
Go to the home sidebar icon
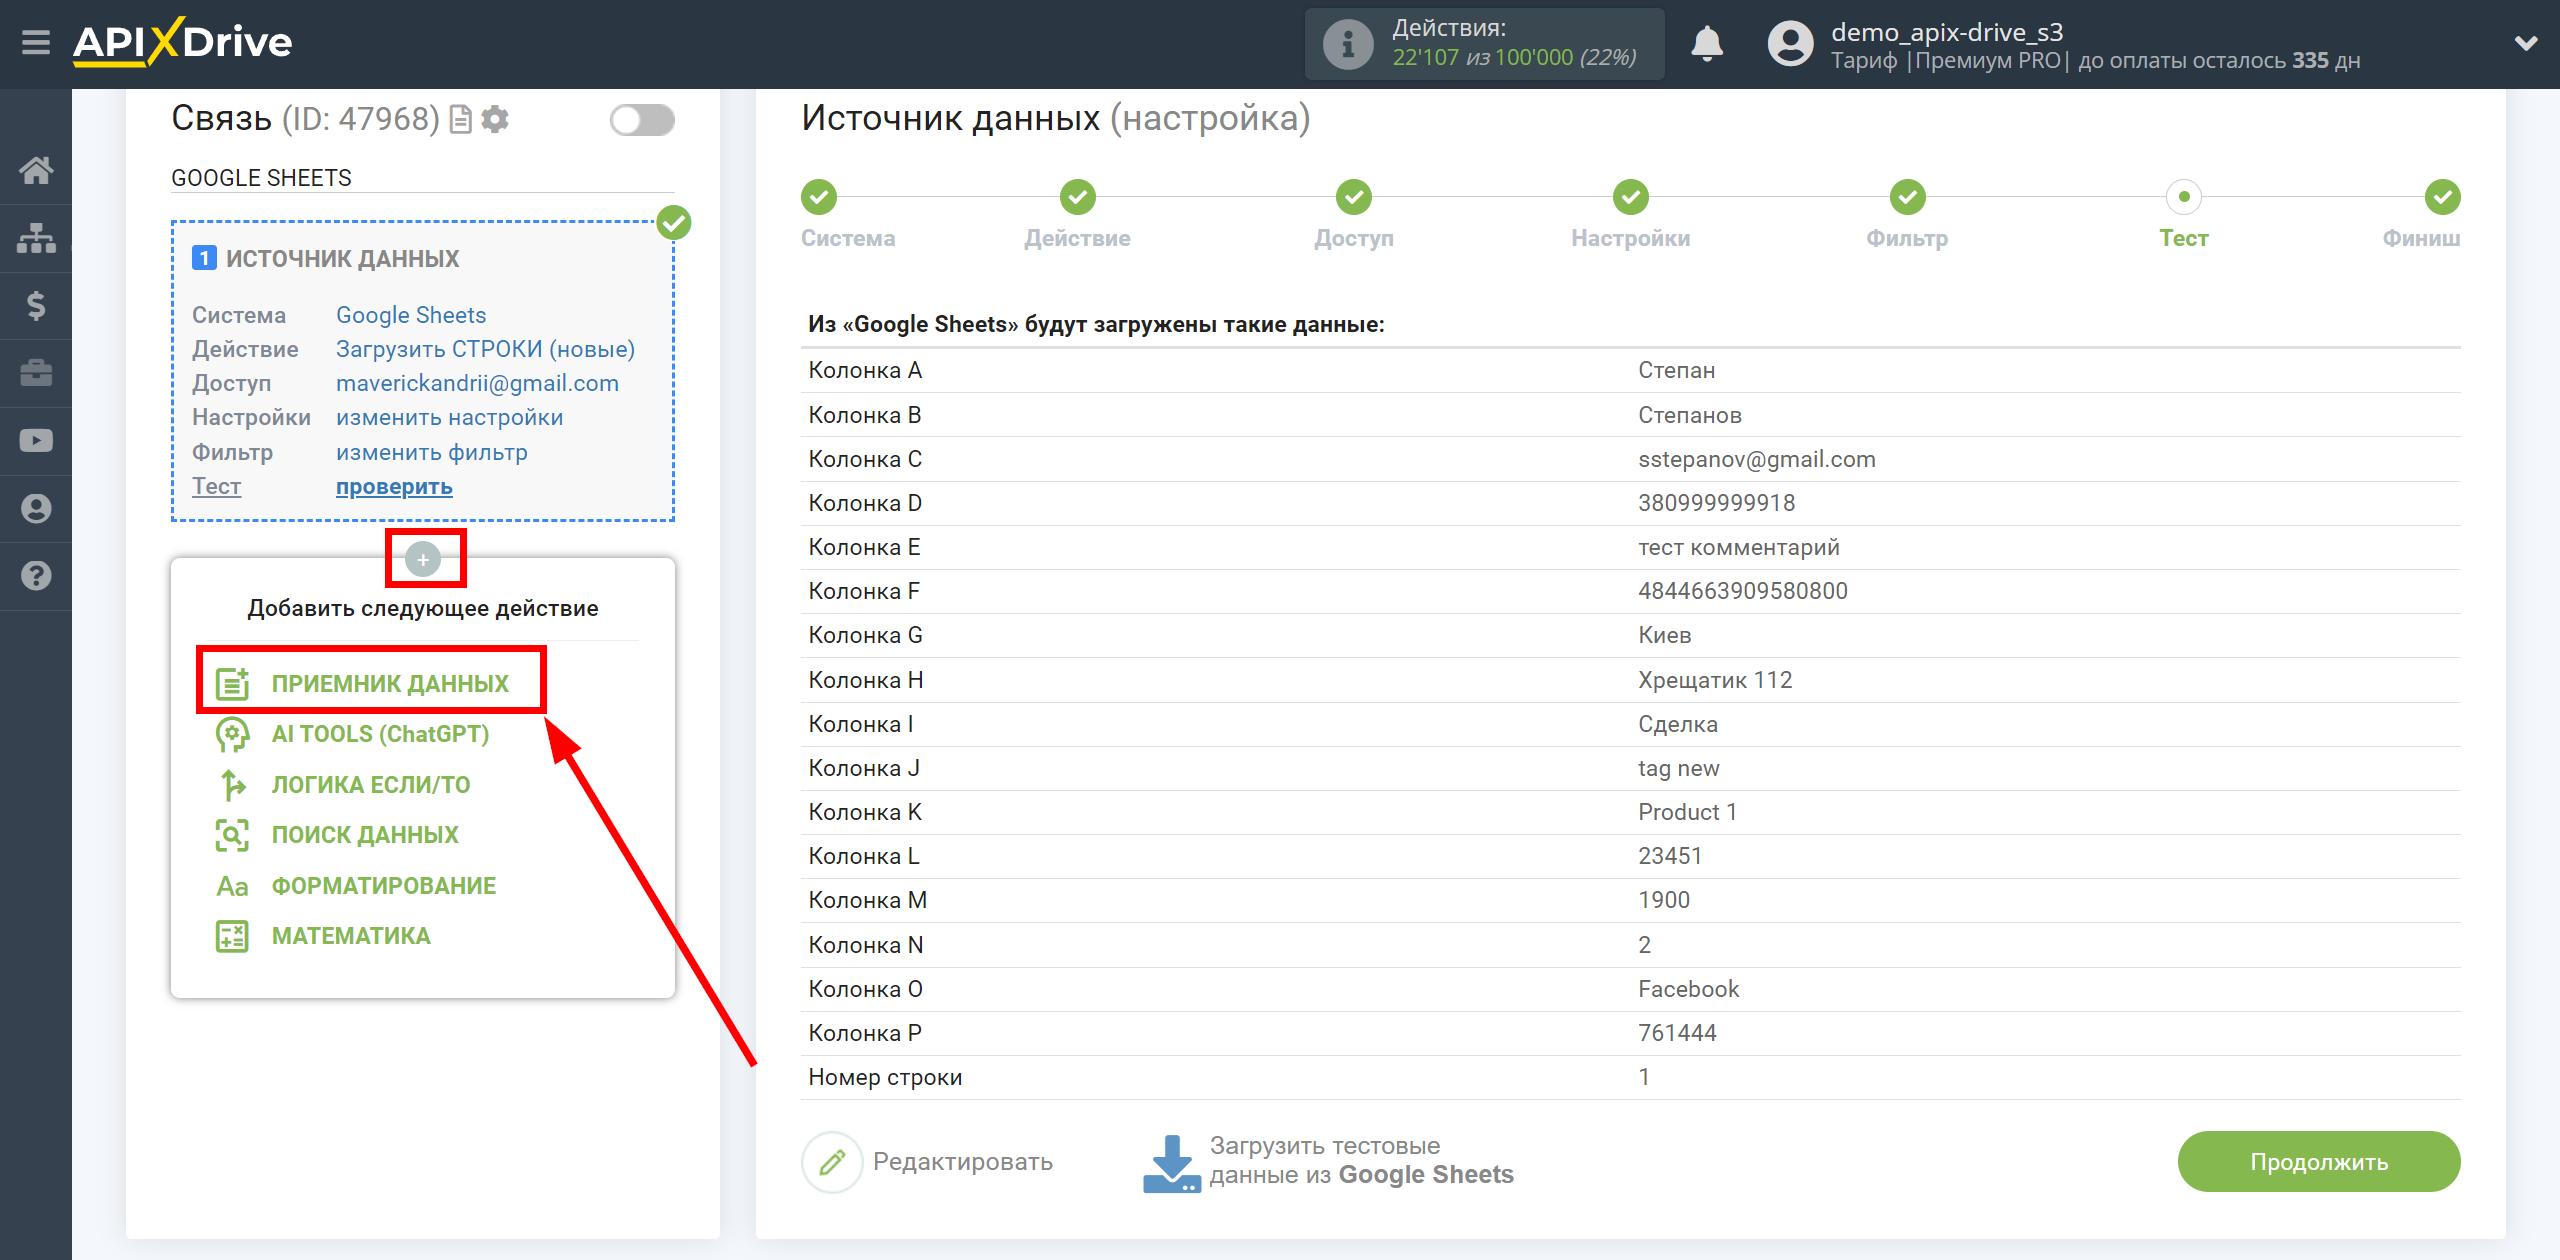click(36, 170)
